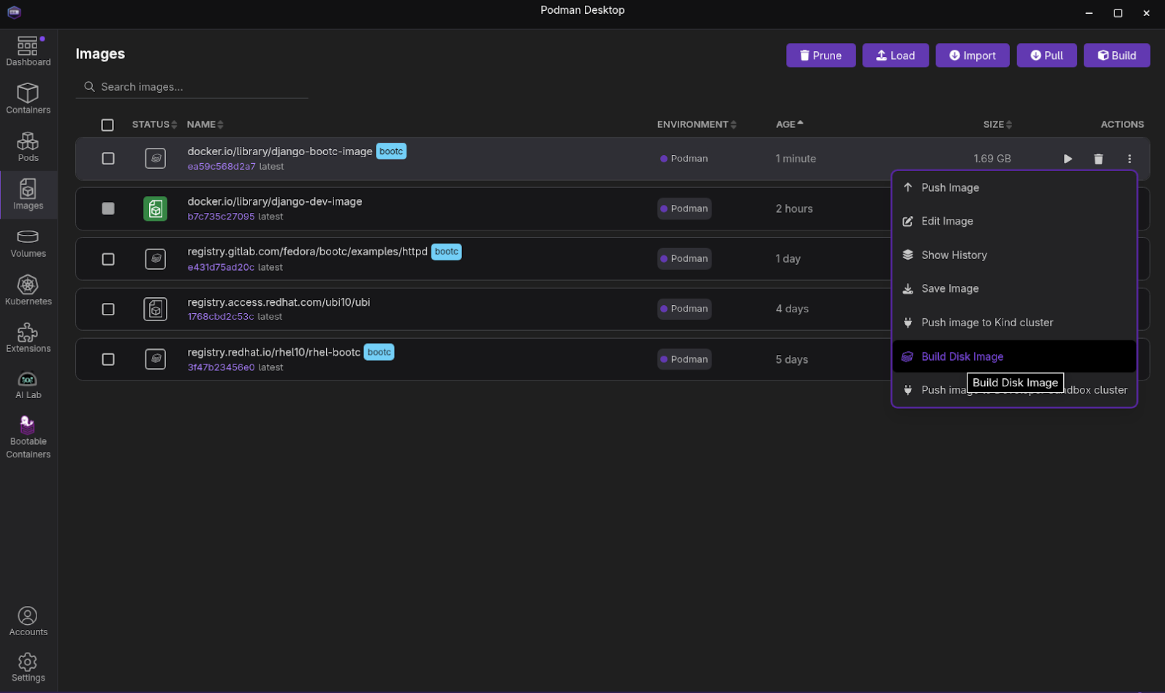Run the django-bootc-image with play icon
Image resolution: width=1165 pixels, height=693 pixels.
(x=1068, y=159)
